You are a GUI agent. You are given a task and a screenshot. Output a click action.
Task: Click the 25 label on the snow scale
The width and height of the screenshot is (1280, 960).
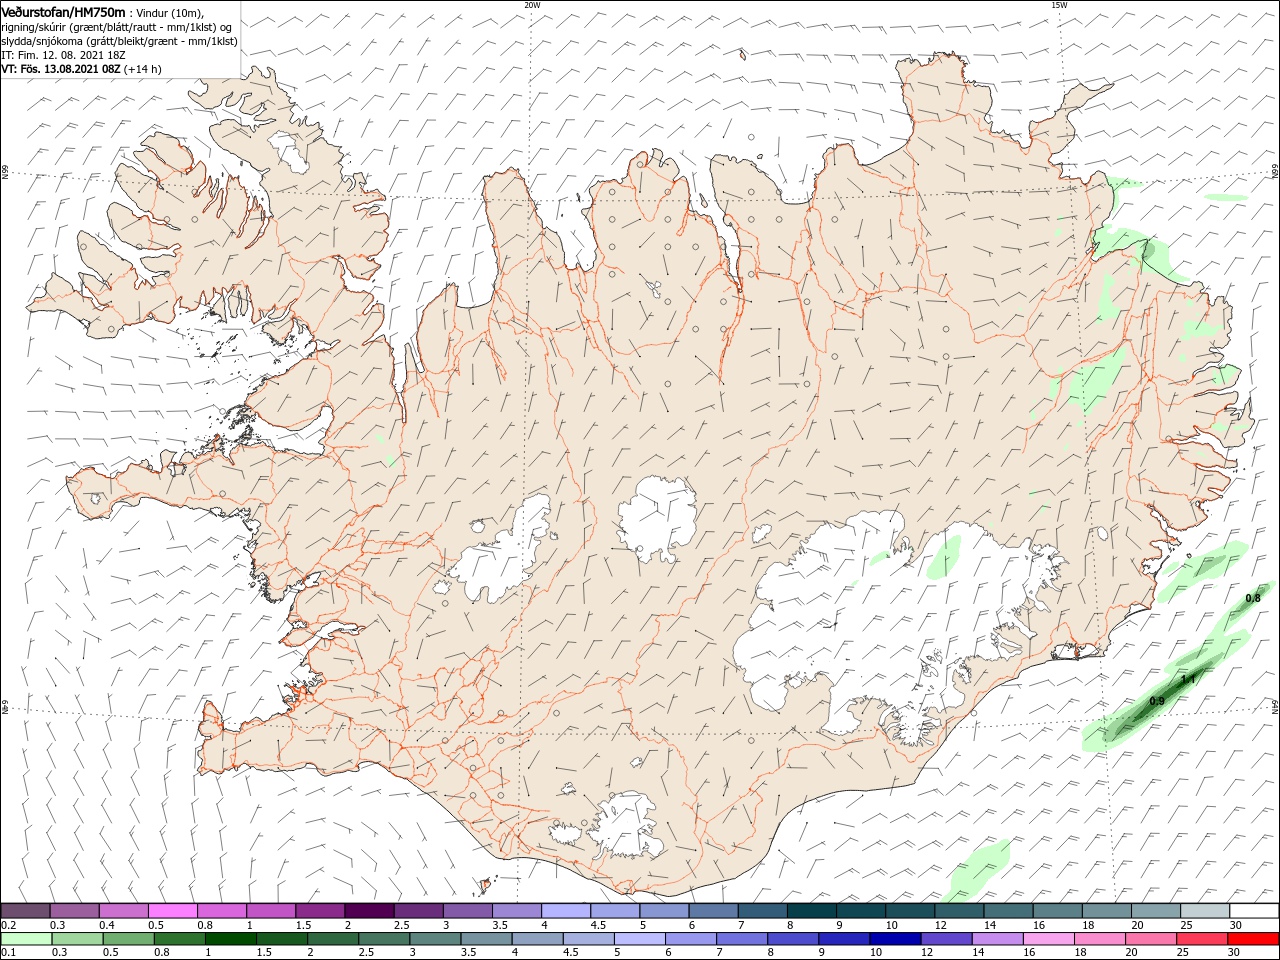1186,925
